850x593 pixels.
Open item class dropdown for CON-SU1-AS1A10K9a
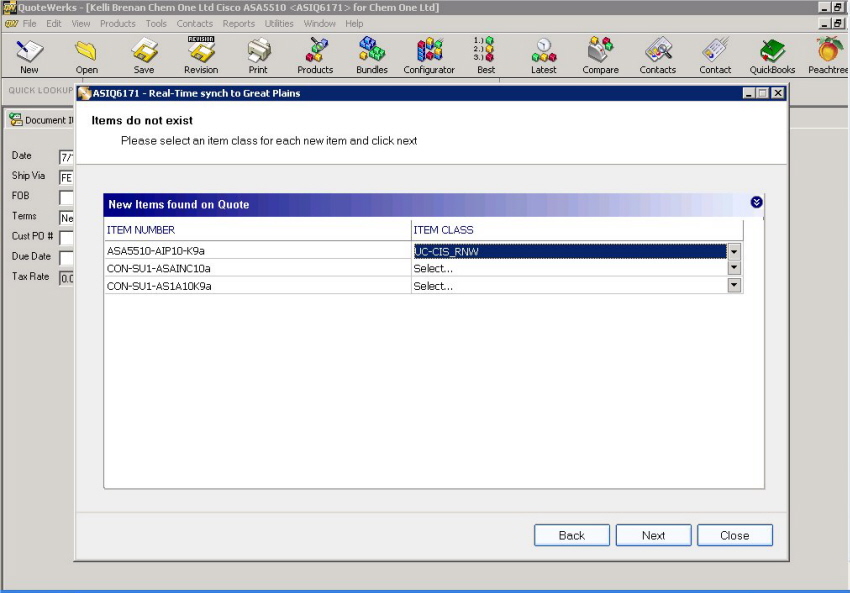click(734, 285)
